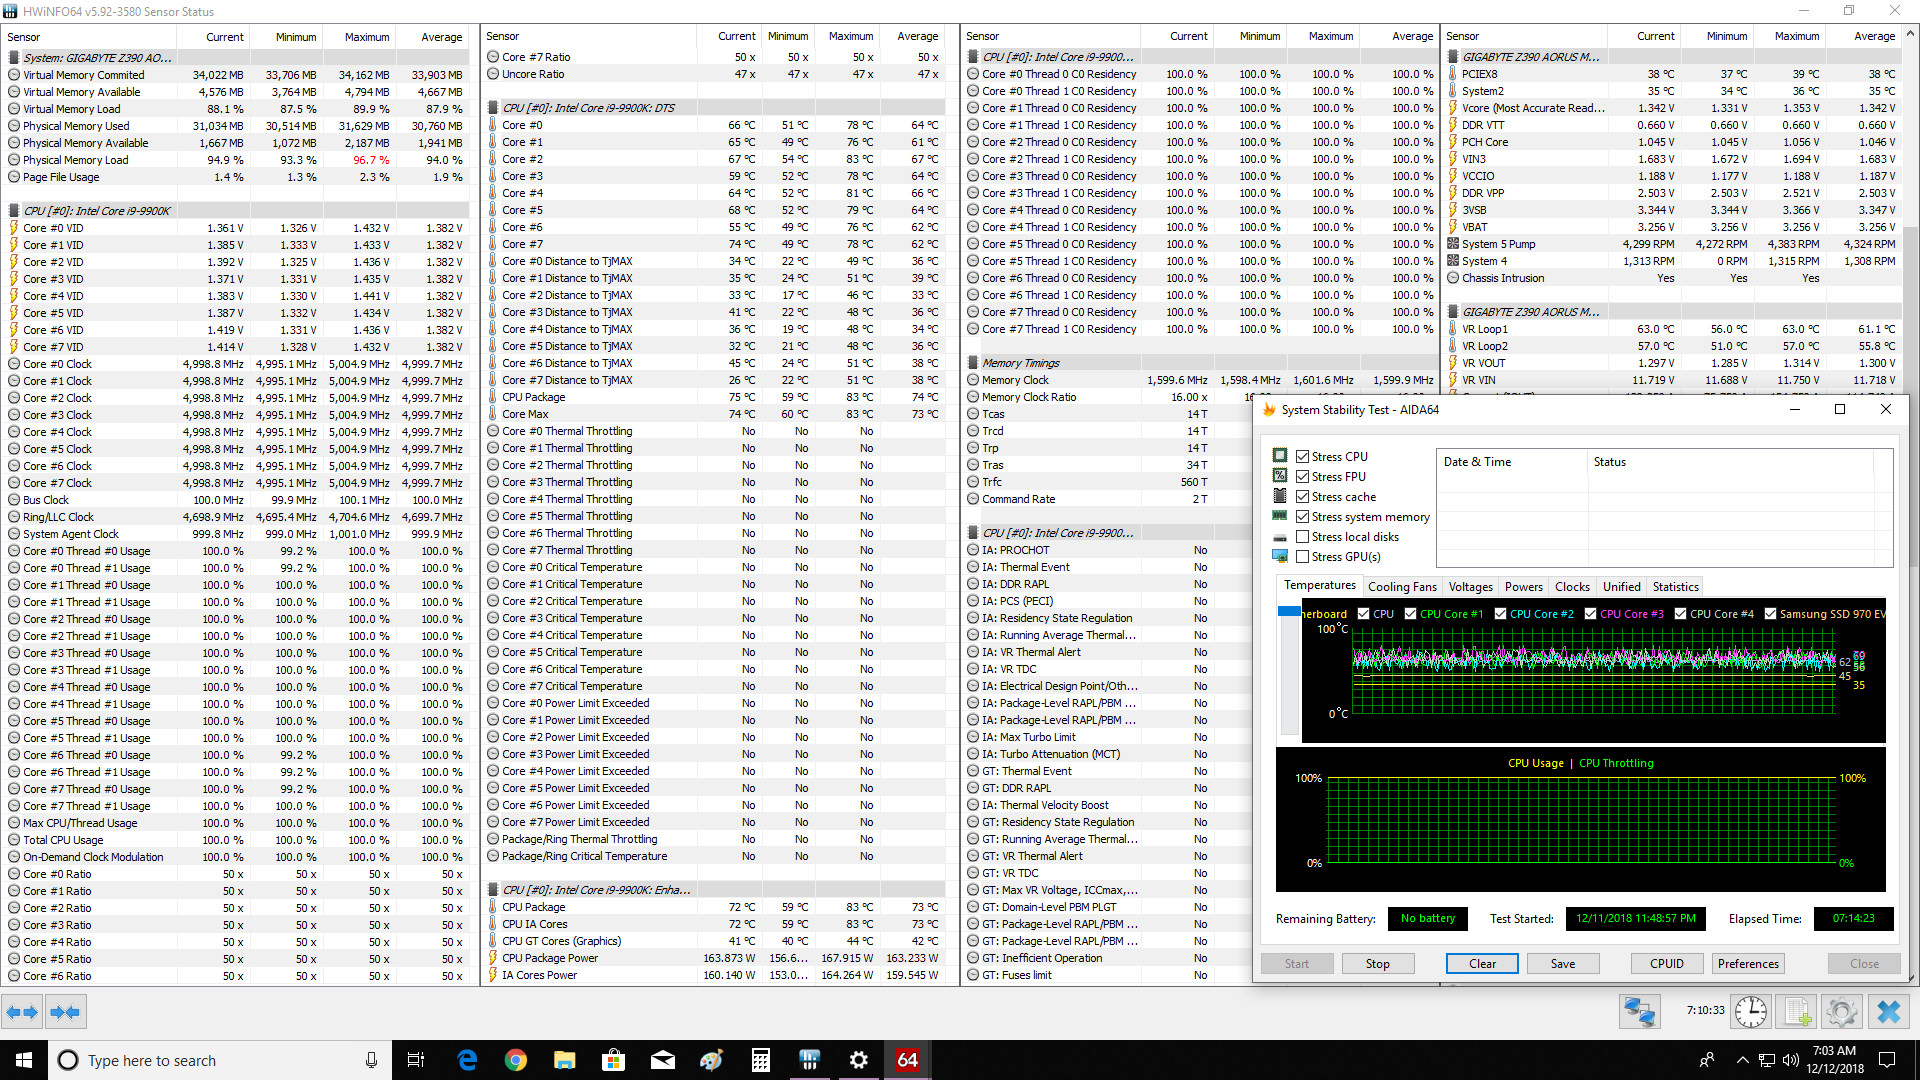
Task: Open AIDA64 from the taskbar
Action: (x=907, y=1060)
